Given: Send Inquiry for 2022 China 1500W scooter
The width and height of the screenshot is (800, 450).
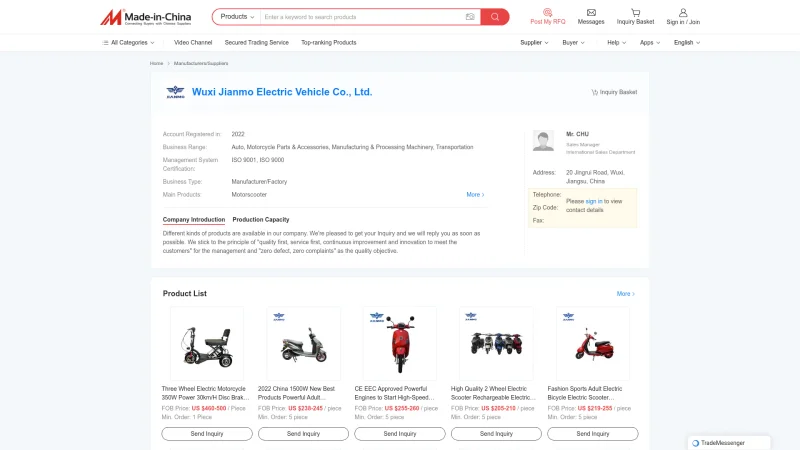Looking at the screenshot, I should pyautogui.click(x=303, y=434).
